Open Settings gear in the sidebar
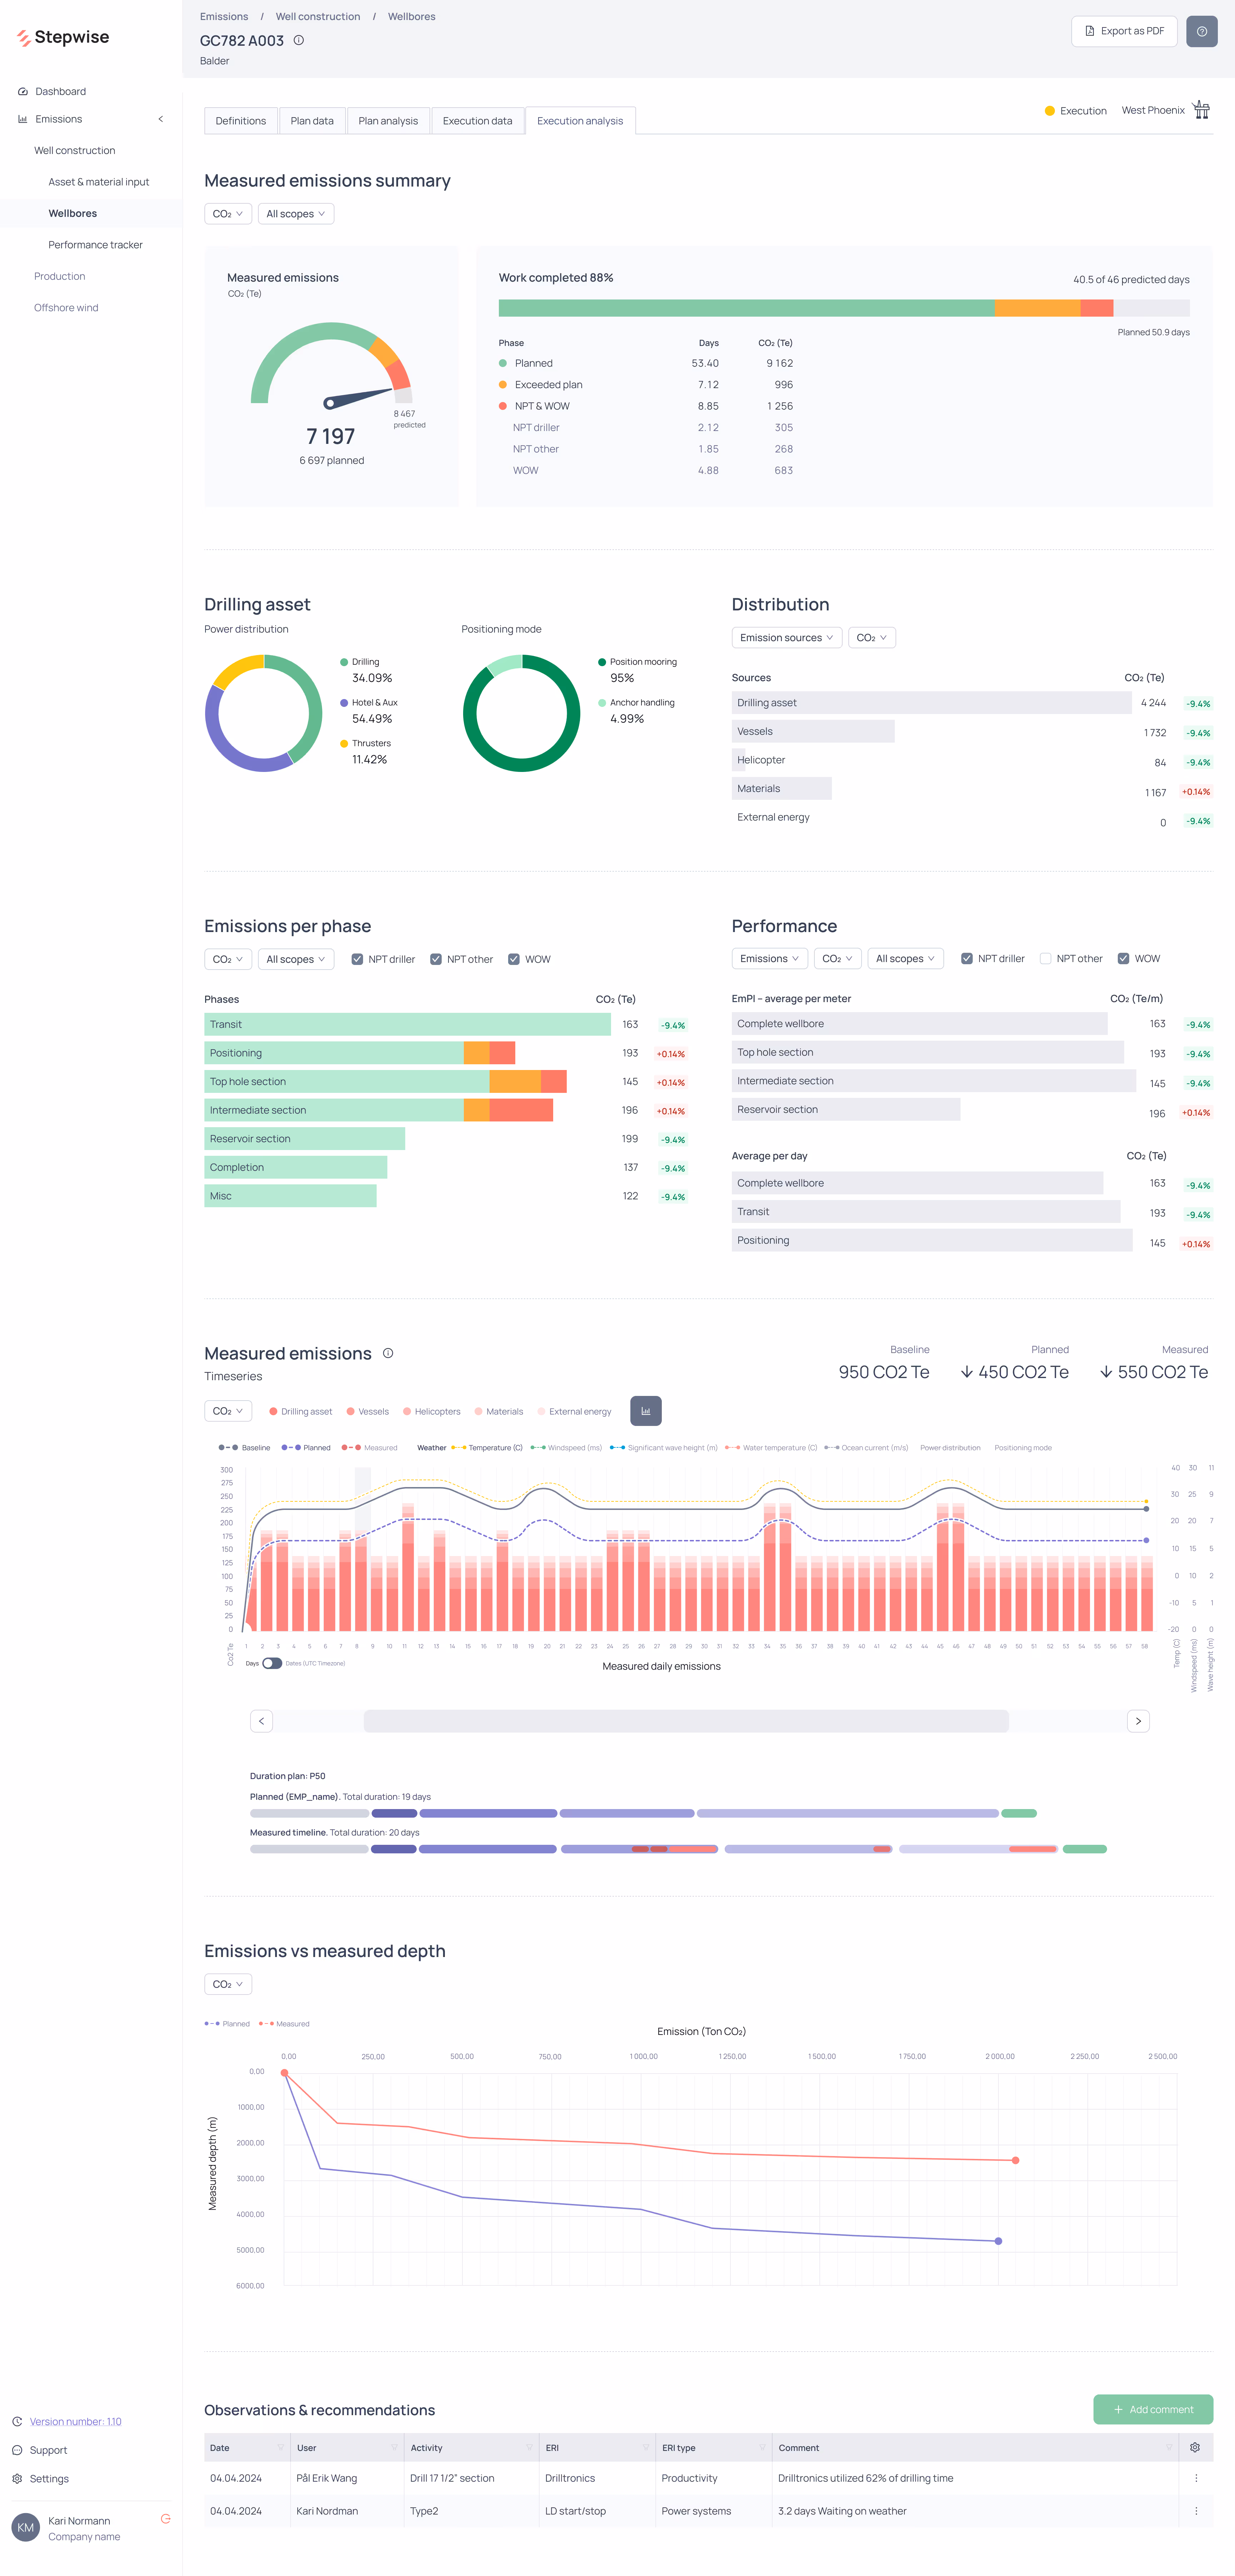 (17, 2479)
